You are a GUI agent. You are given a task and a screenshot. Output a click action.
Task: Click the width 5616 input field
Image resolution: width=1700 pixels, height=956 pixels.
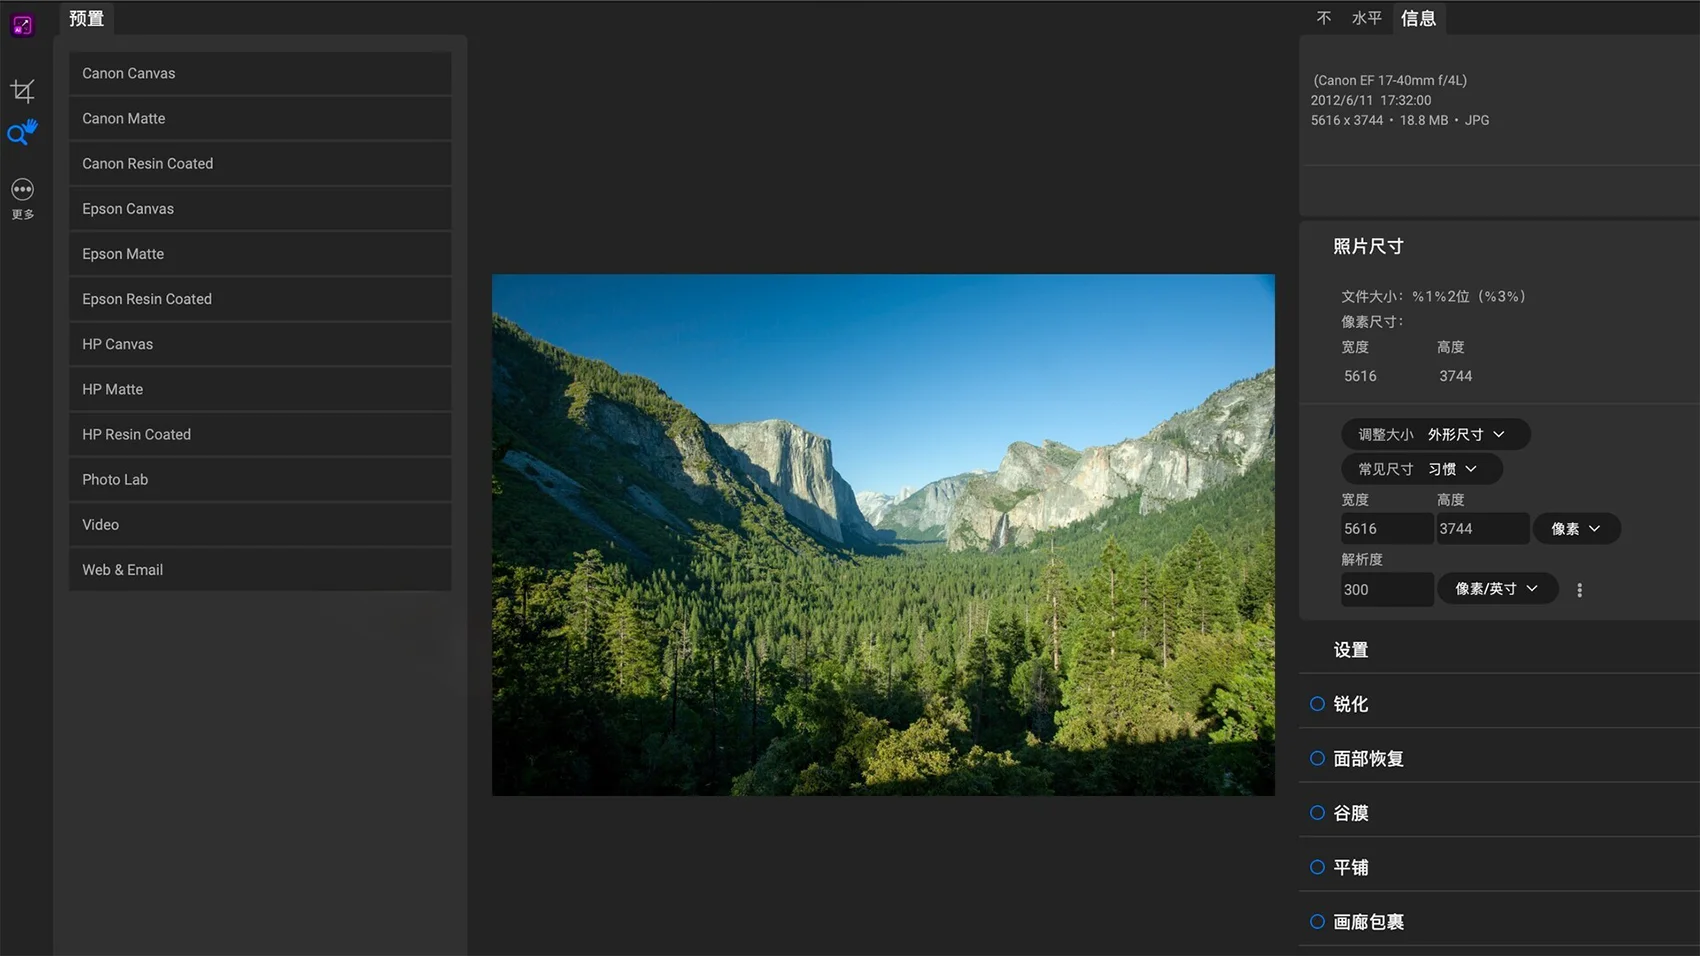[1385, 529]
